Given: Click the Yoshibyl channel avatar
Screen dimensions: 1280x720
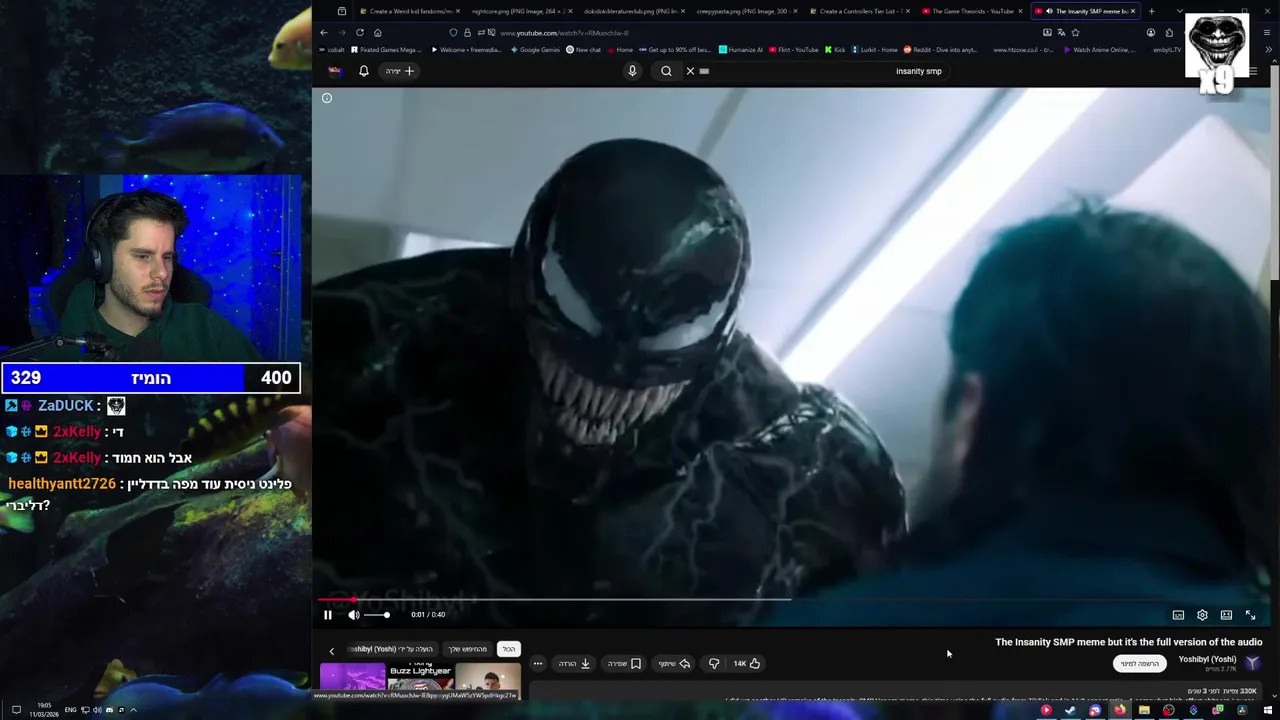Looking at the screenshot, I should click(1252, 663).
